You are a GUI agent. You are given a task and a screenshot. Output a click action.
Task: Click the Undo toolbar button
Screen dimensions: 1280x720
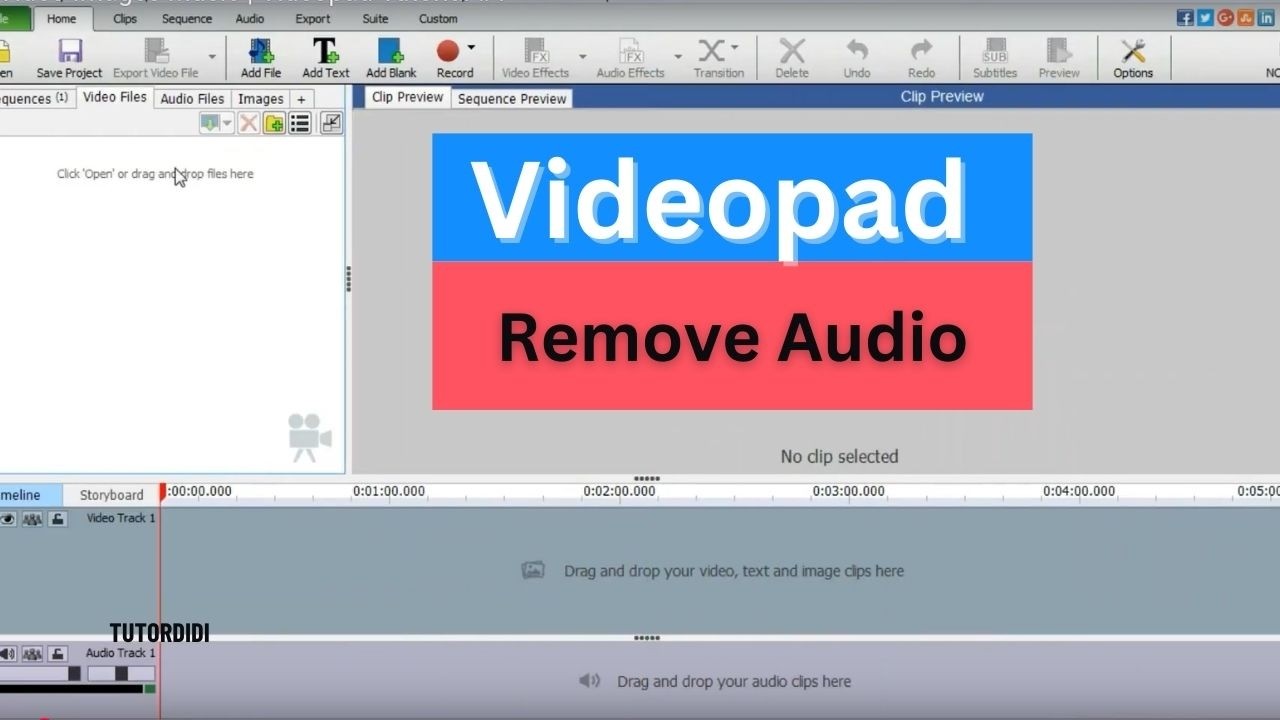point(857,58)
